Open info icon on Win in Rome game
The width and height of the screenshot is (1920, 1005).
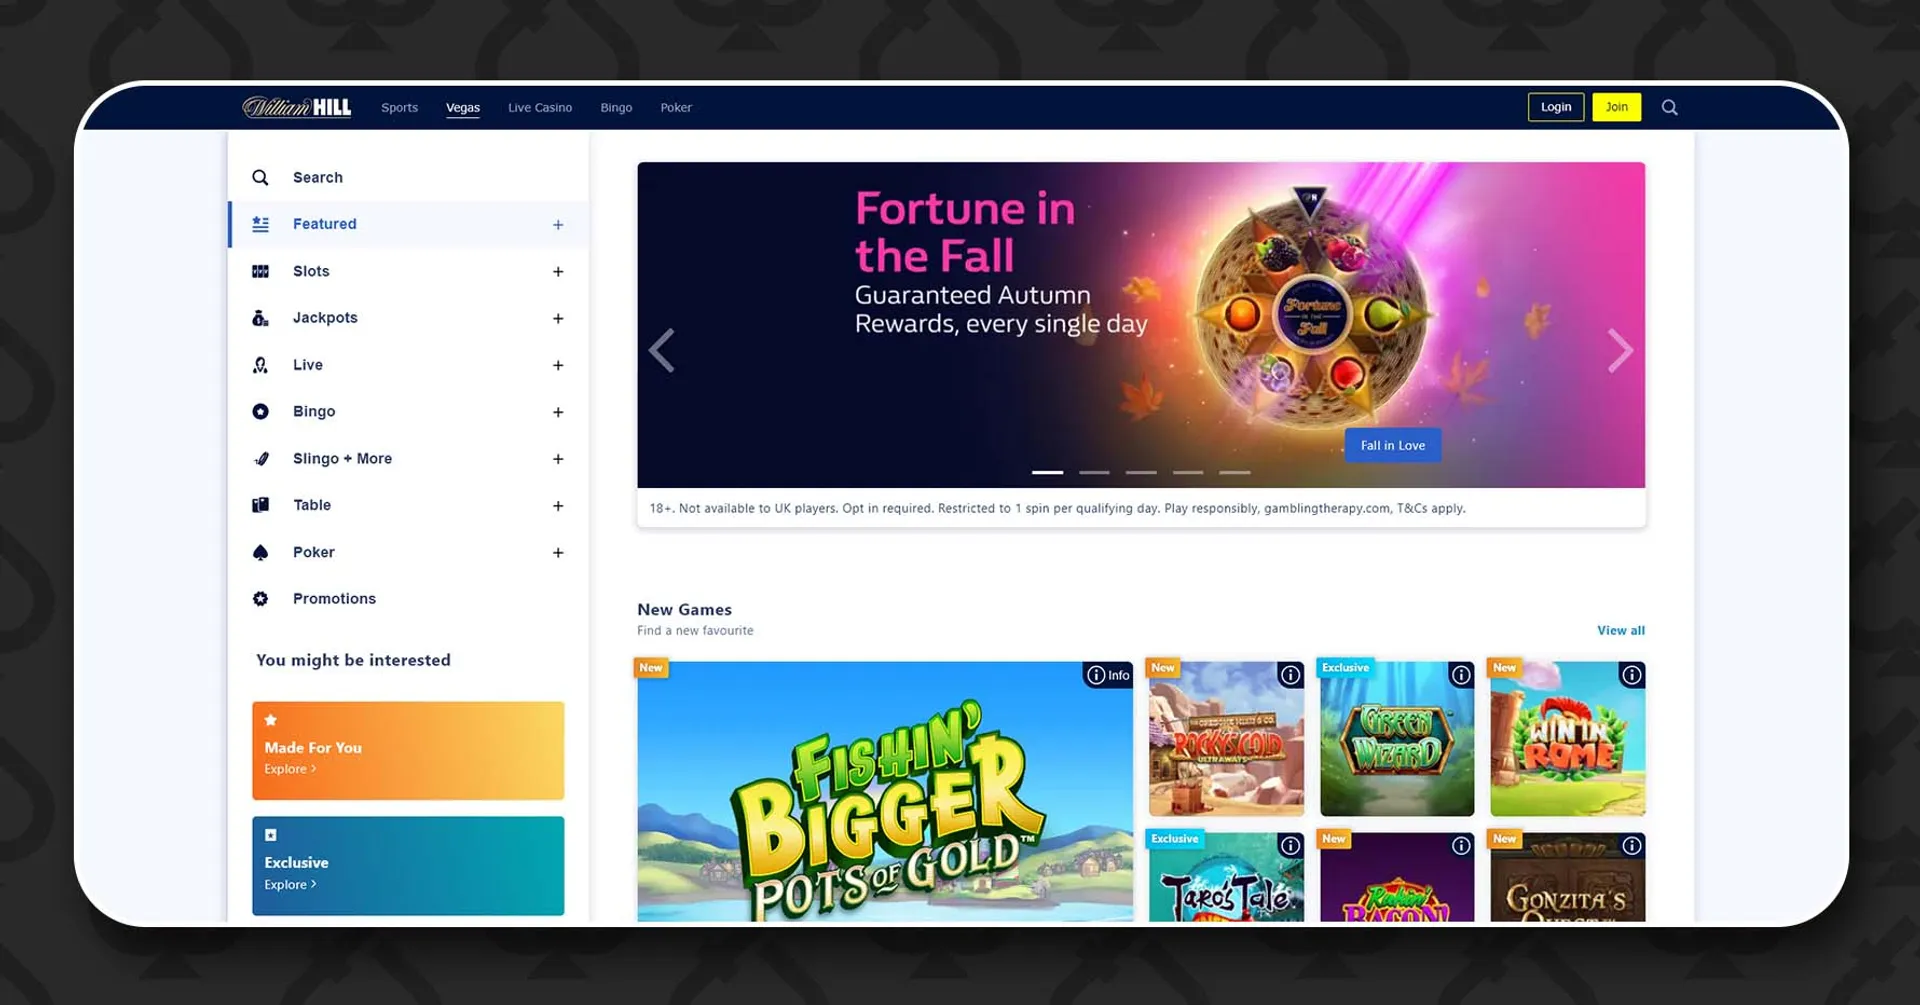[x=1632, y=675]
